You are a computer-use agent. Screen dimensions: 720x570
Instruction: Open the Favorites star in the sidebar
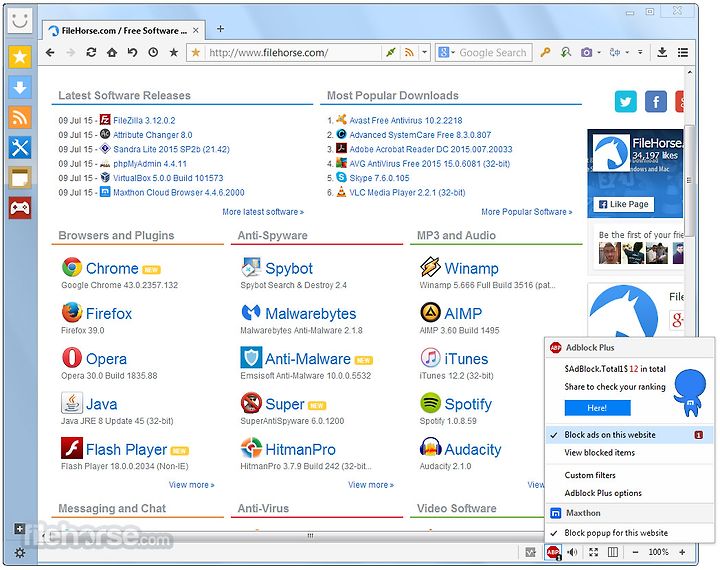pos(20,57)
